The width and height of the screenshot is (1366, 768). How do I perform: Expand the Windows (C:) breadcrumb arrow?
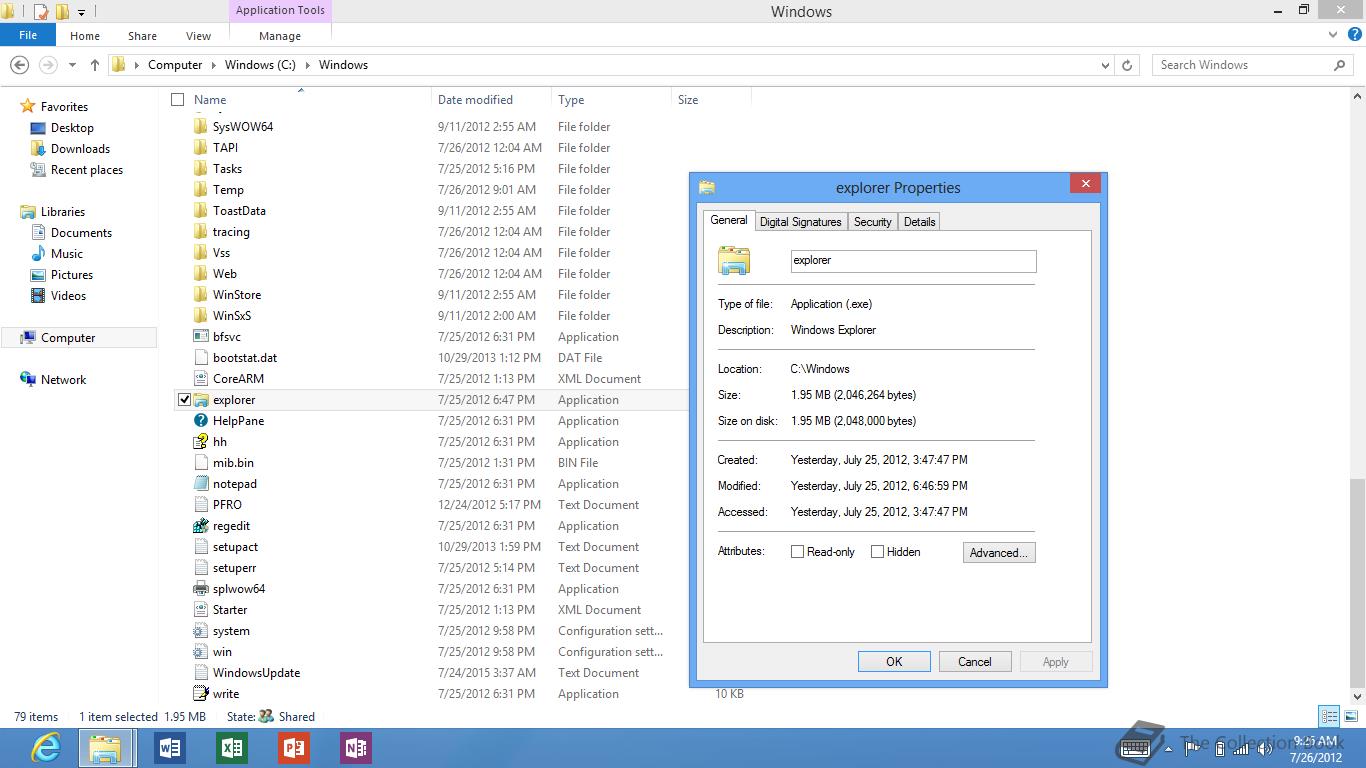[x=307, y=65]
